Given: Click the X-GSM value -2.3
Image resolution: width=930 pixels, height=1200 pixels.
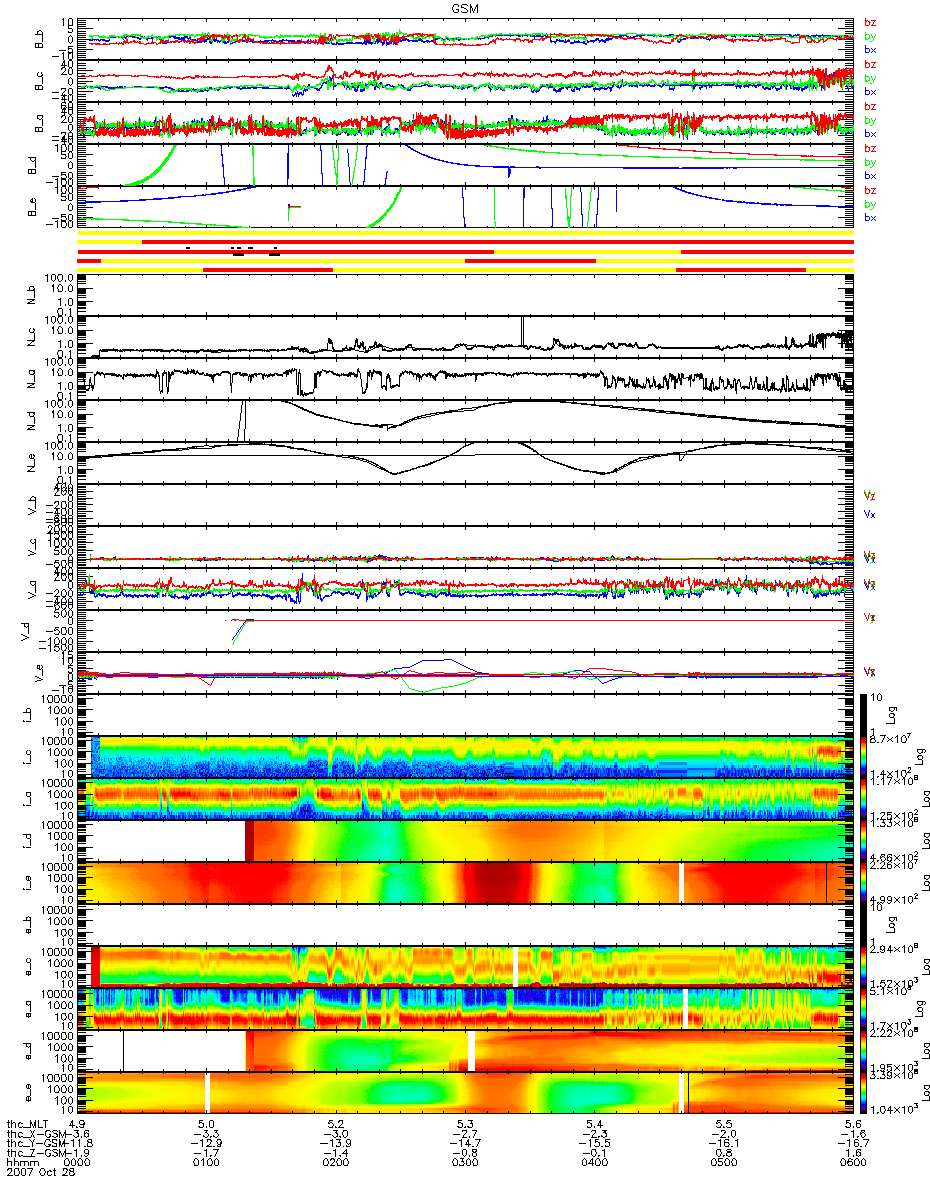Looking at the screenshot, I should 594,1134.
